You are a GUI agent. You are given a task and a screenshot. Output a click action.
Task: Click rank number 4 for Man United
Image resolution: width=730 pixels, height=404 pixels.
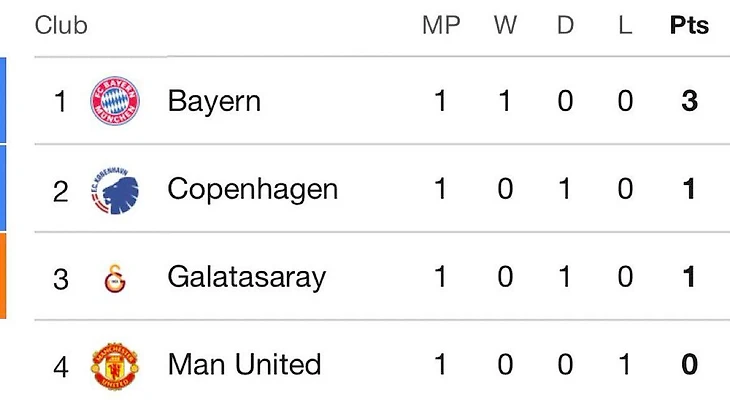click(61, 367)
